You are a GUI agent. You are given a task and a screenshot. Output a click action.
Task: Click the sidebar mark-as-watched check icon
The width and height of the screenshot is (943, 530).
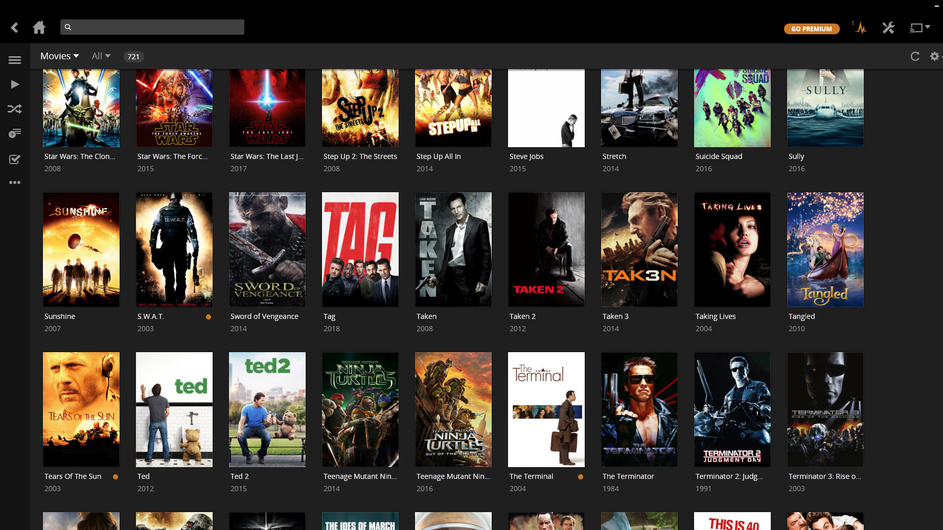(x=14, y=159)
